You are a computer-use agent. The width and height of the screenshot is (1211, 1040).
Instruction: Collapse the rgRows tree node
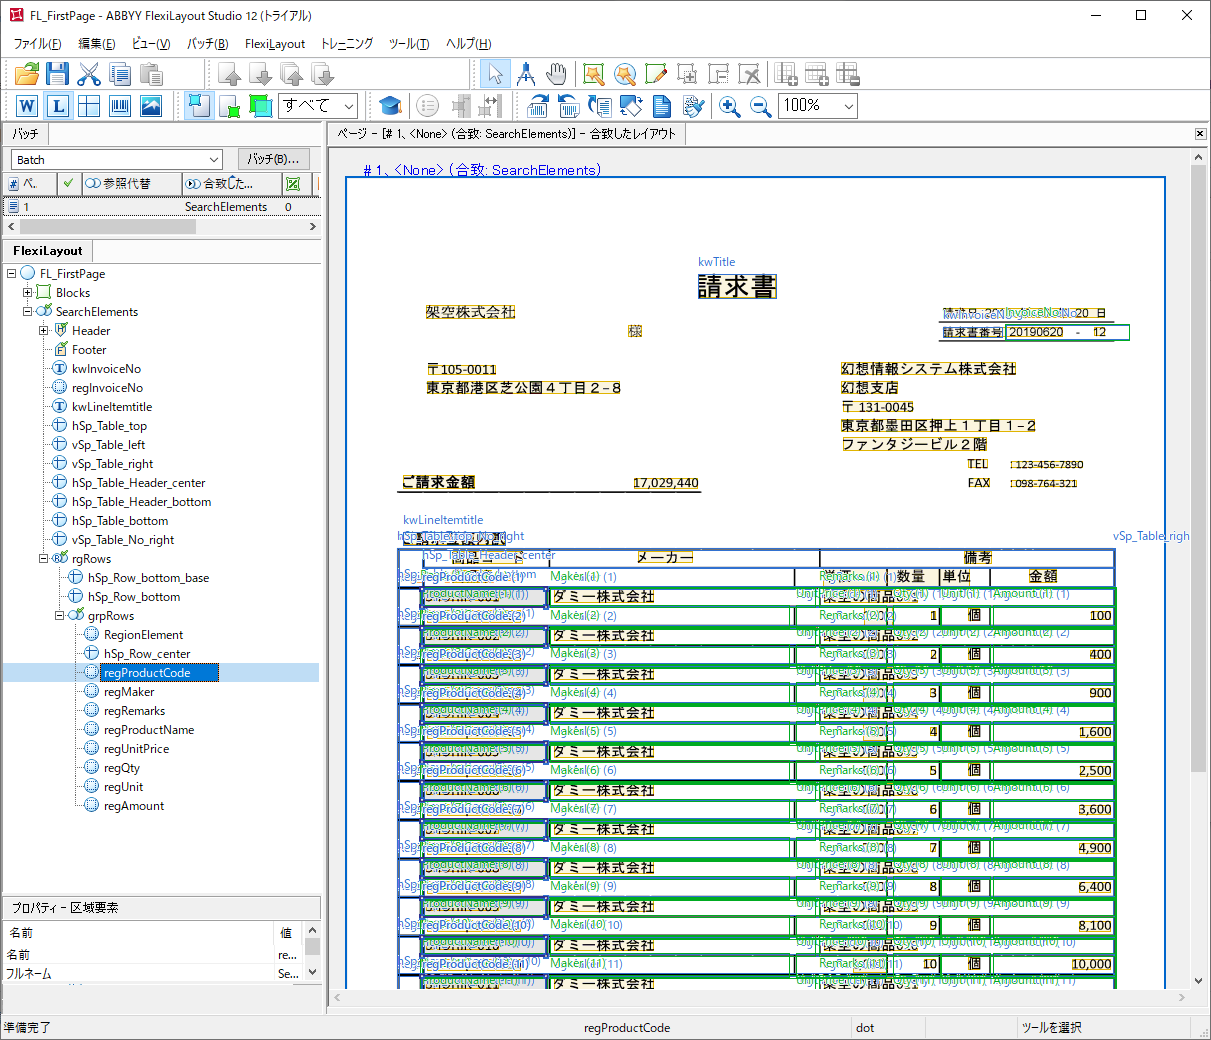pos(44,558)
